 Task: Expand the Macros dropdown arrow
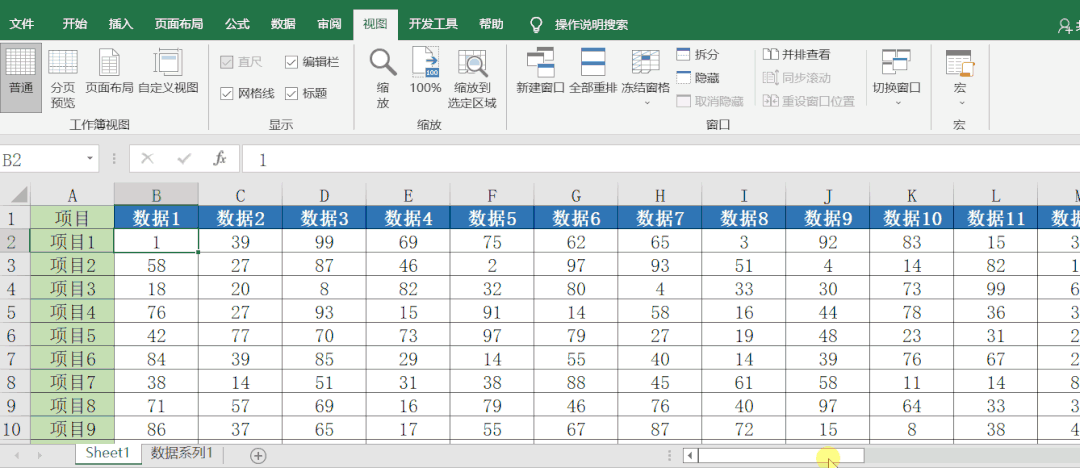click(962, 103)
